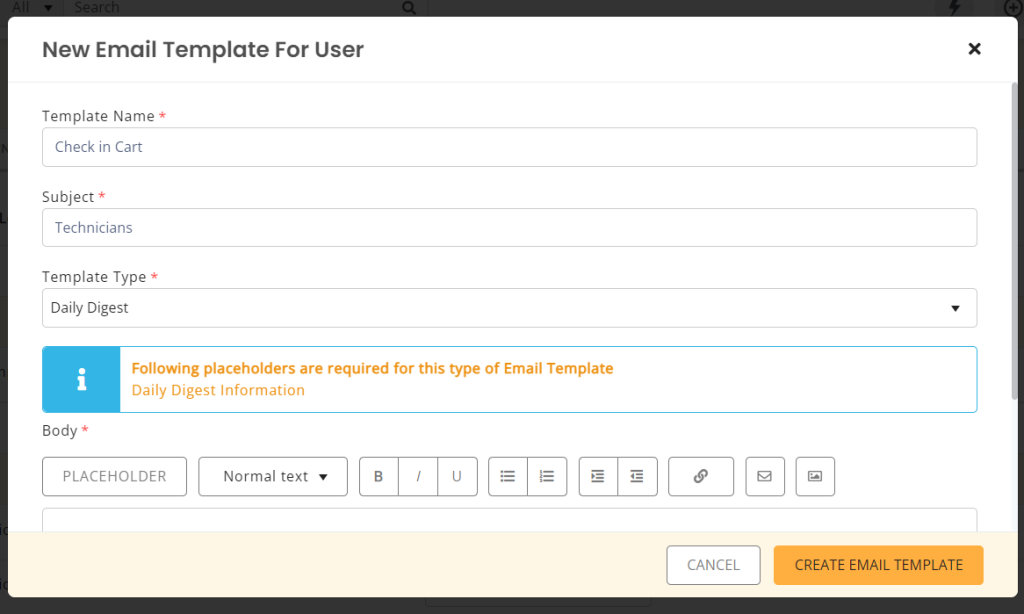Open the Normal text style dropdown
The height and width of the screenshot is (614, 1024).
pos(272,476)
